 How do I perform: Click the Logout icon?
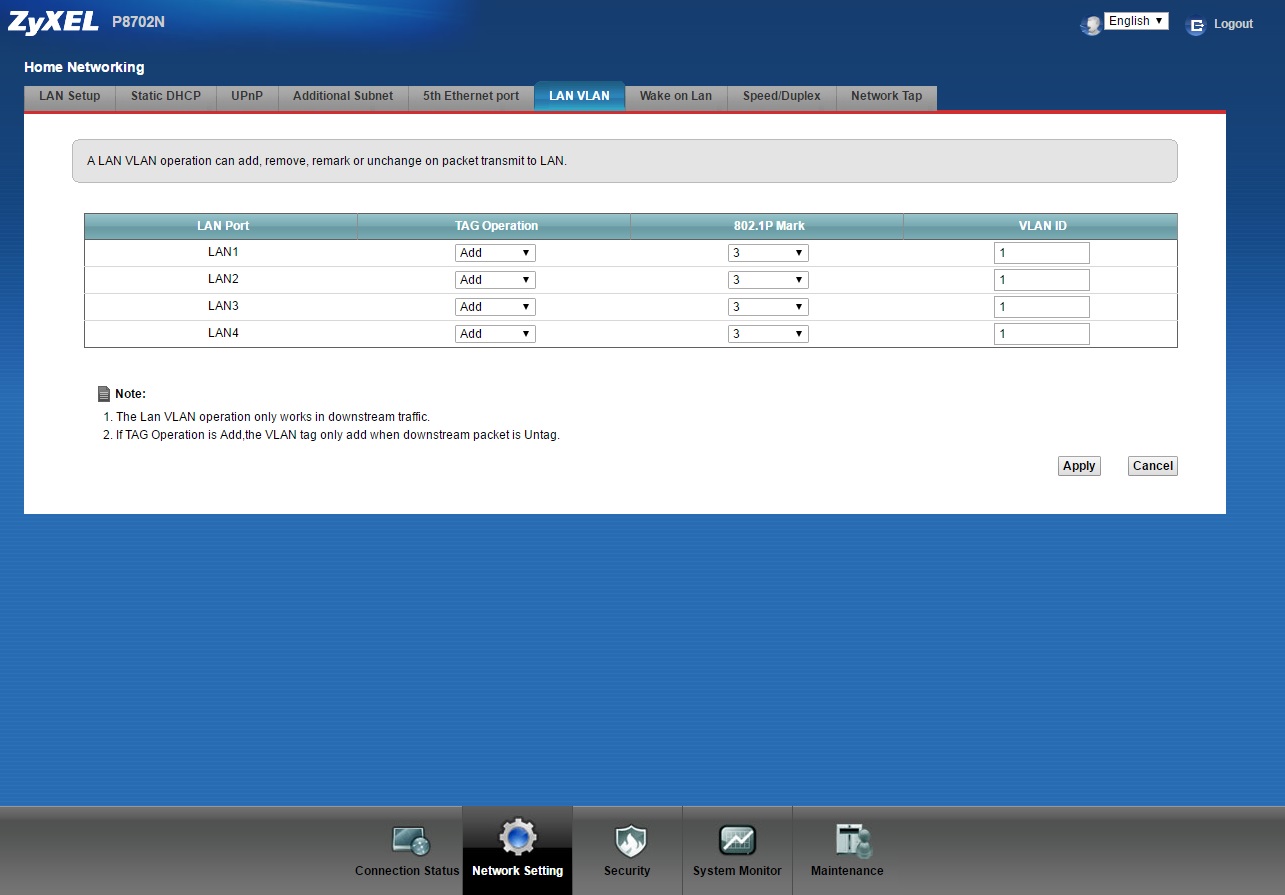click(1195, 25)
